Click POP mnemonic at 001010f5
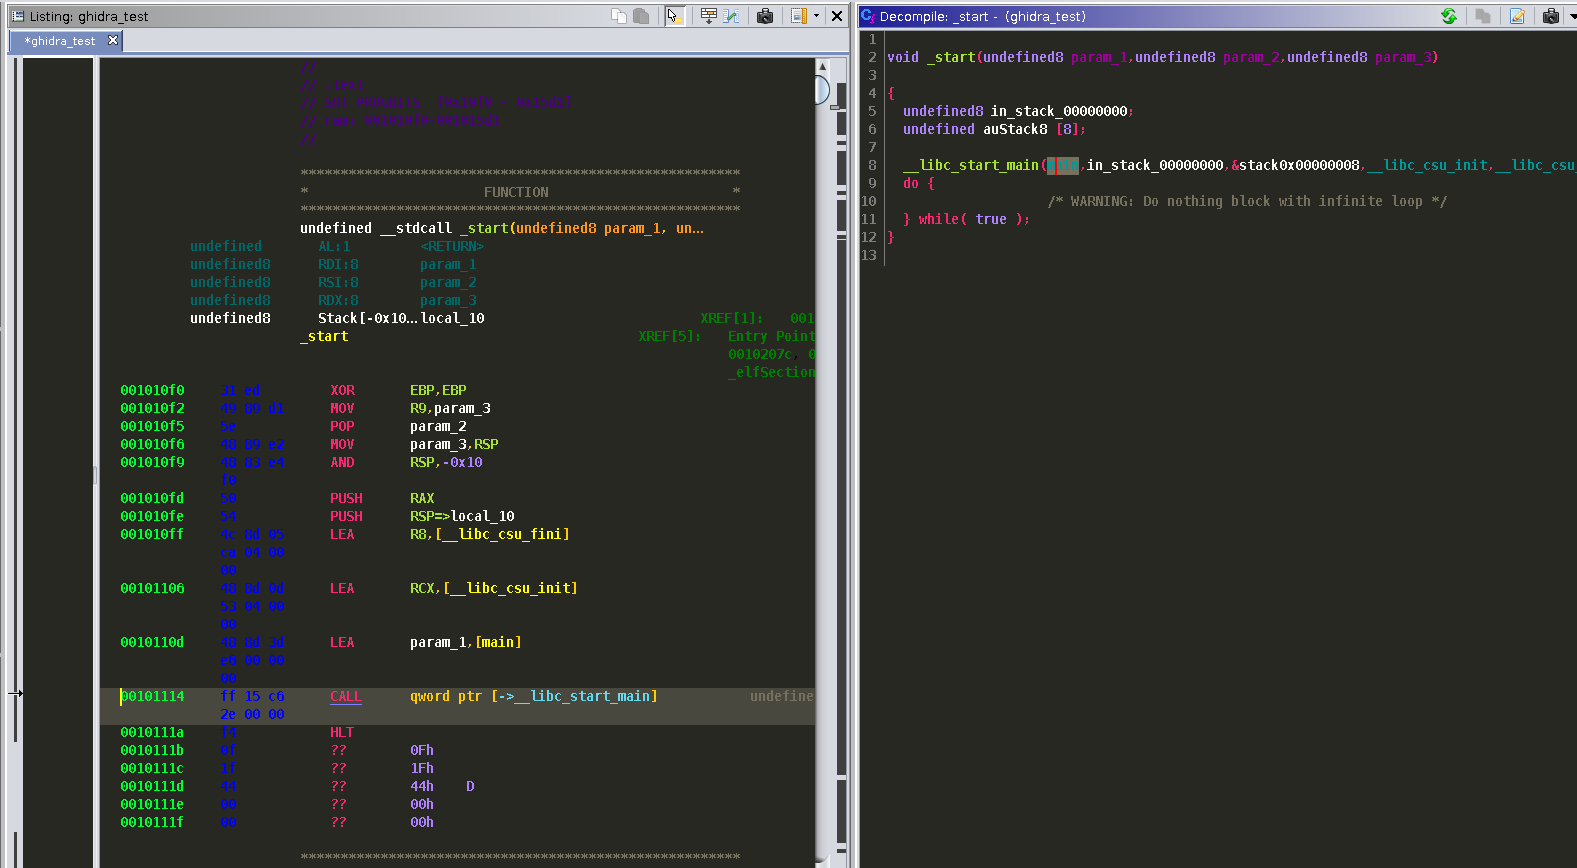This screenshot has width=1577, height=868. pyautogui.click(x=342, y=426)
